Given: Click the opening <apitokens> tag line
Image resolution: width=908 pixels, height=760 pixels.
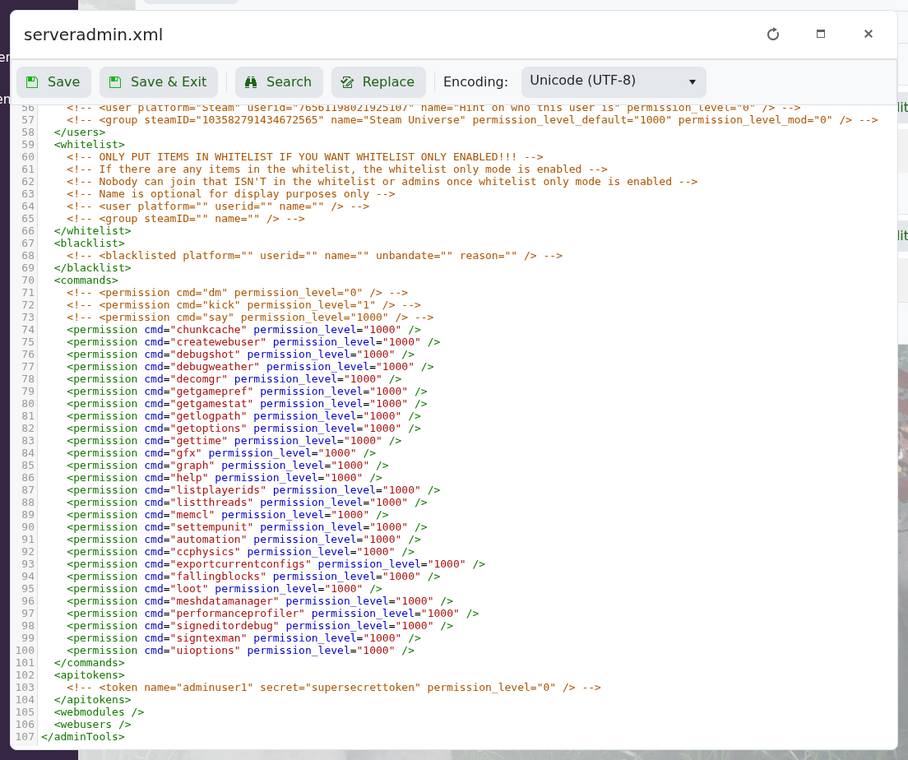Looking at the screenshot, I should tap(89, 675).
